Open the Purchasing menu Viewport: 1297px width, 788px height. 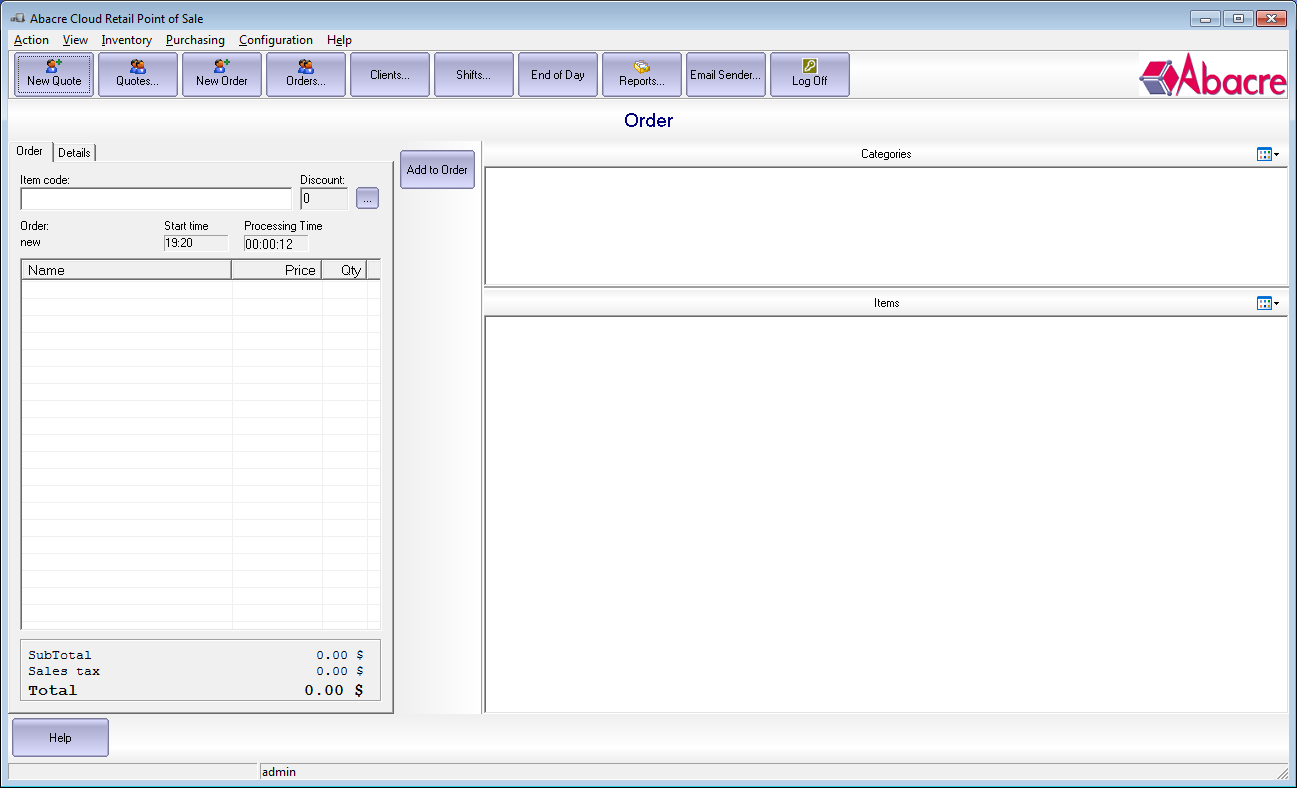[195, 40]
